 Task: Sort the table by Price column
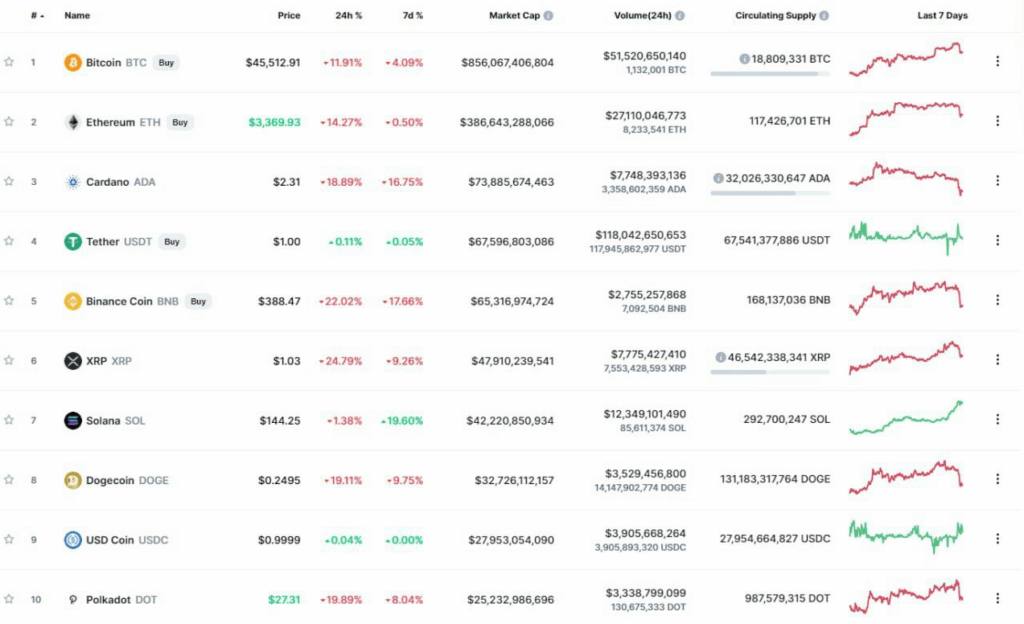click(289, 16)
